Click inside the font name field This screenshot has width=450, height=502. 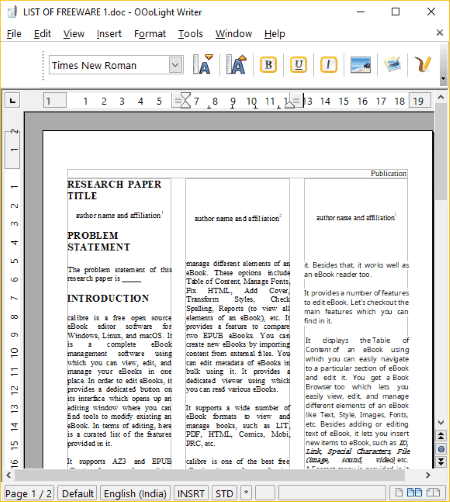[109, 65]
